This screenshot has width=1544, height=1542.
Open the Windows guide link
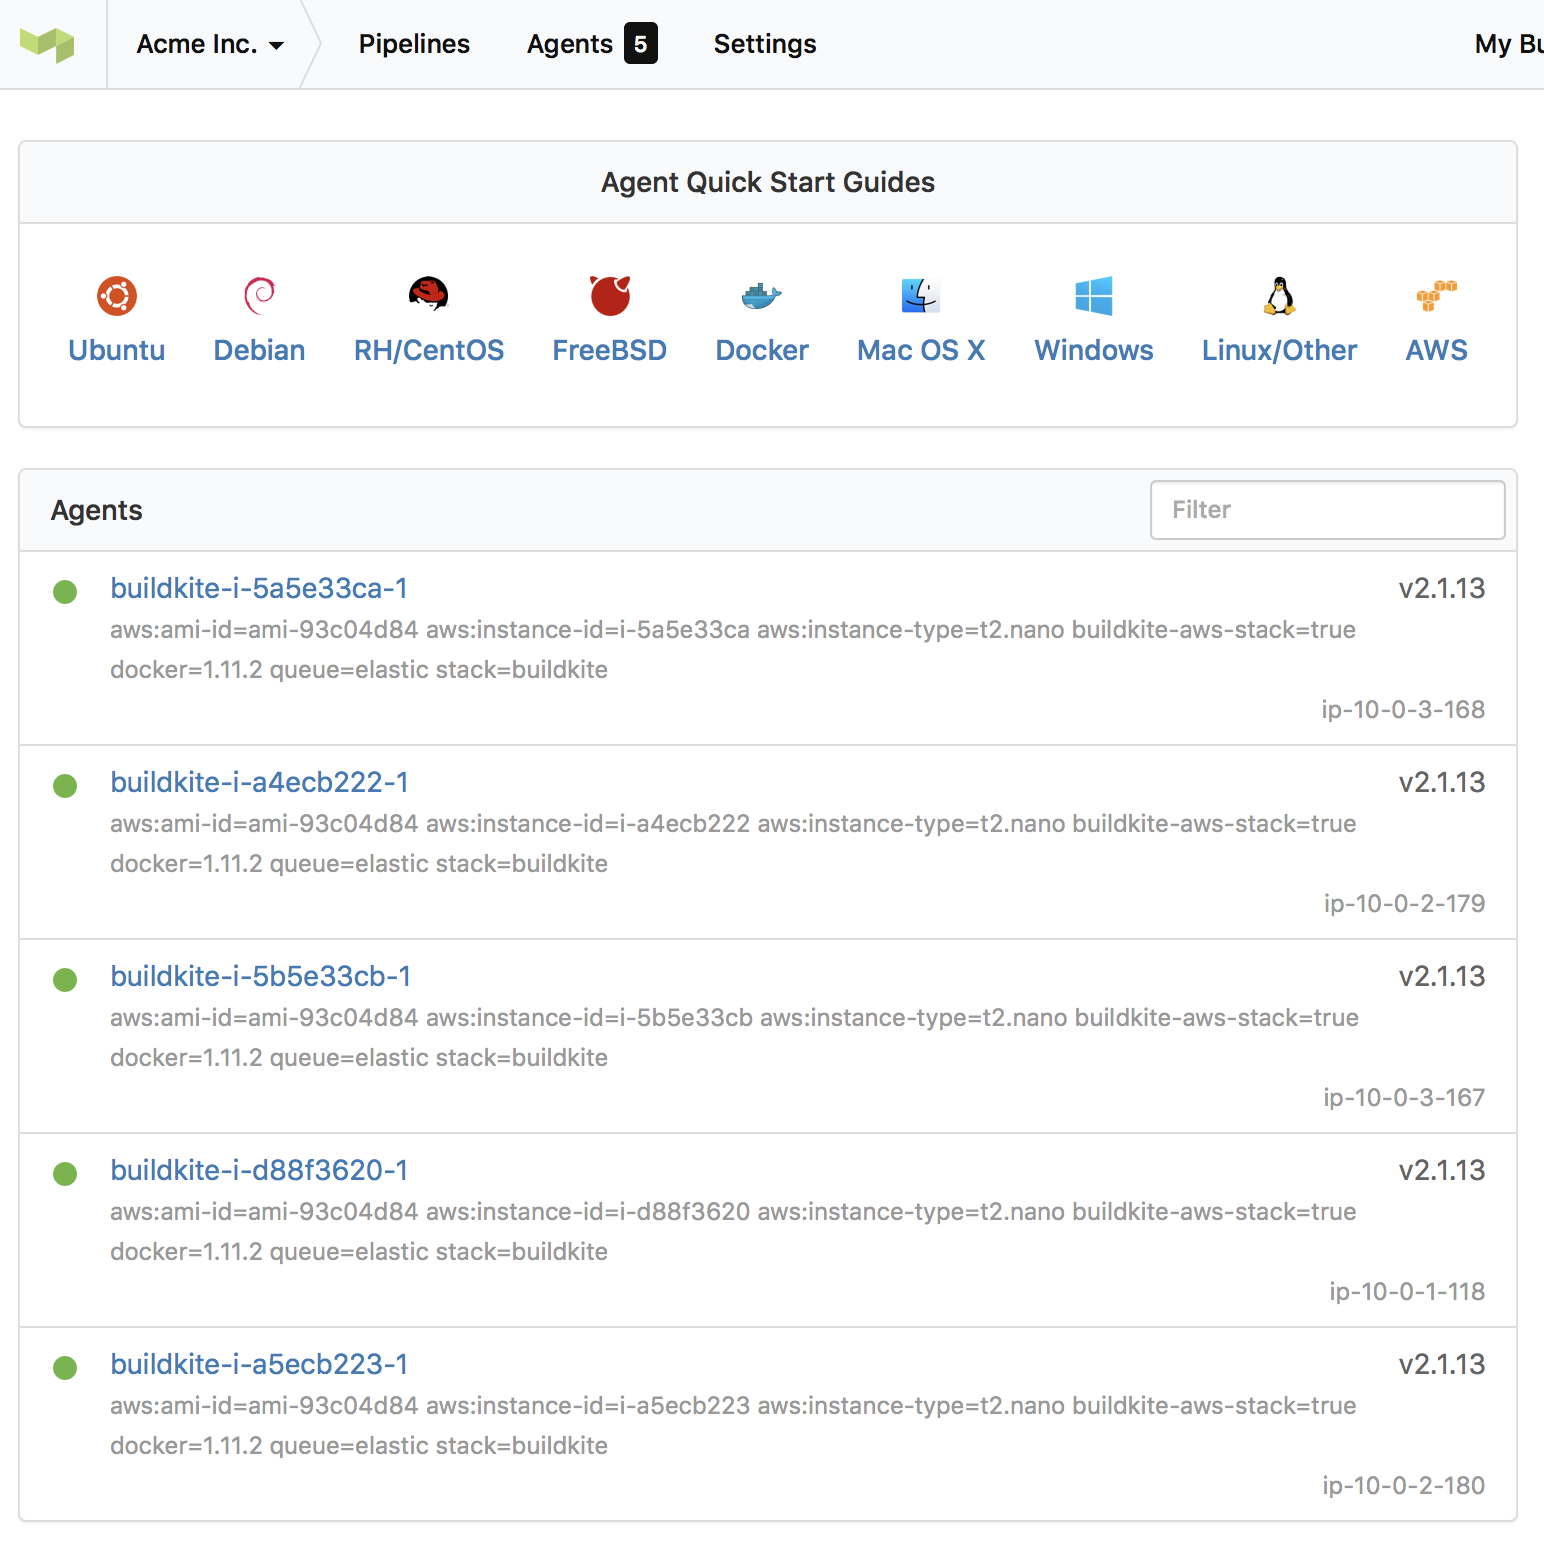[x=1094, y=350]
